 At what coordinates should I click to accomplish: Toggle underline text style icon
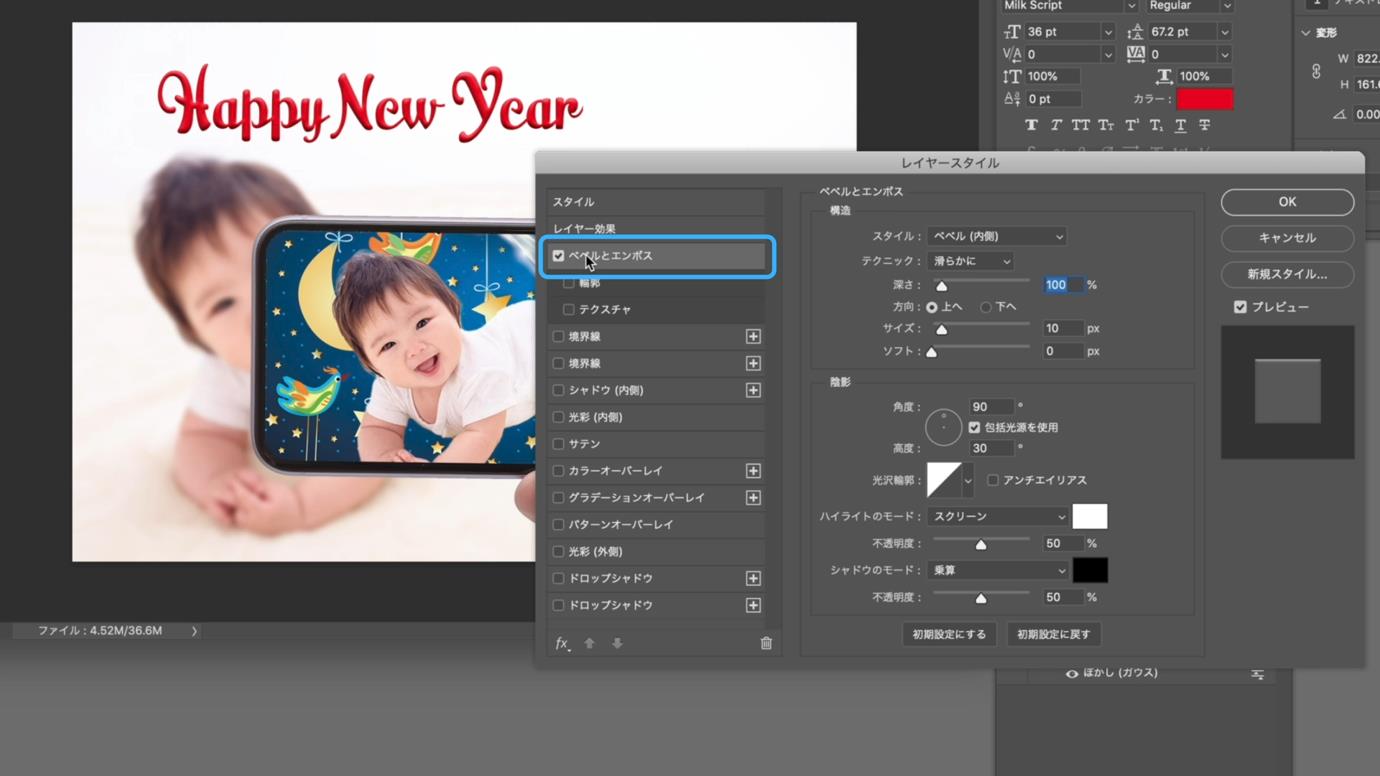(x=1180, y=125)
